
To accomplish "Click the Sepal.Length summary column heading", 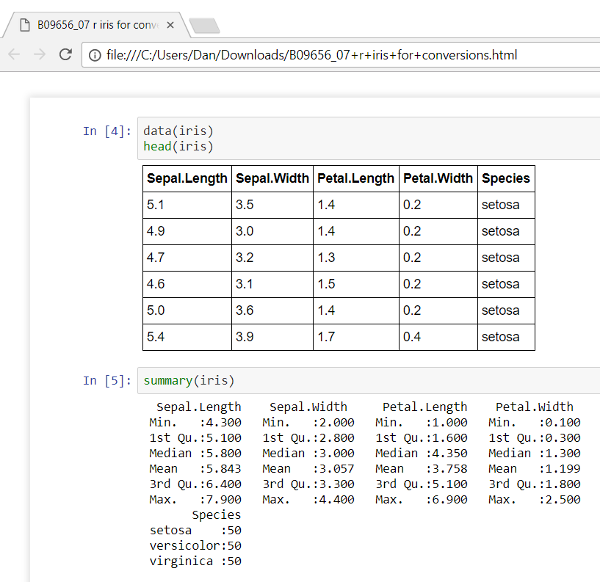I will point(199,407).
